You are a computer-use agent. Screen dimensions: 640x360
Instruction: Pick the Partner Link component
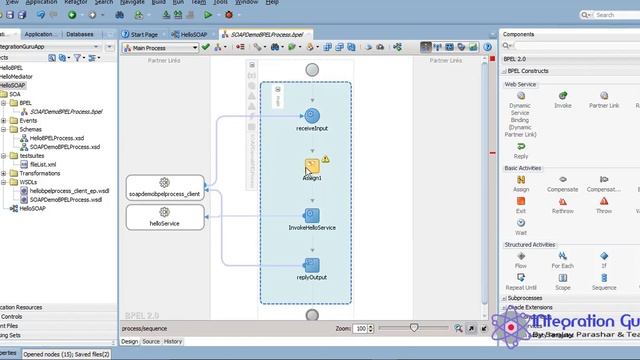[x=604, y=100]
